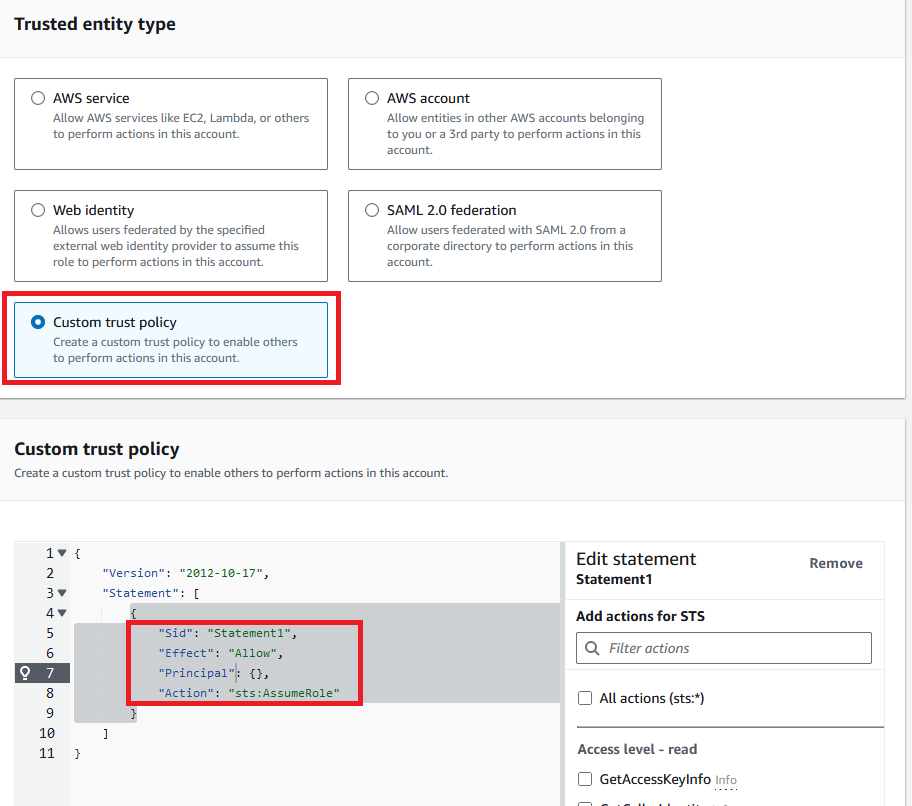Click the magnifier icon in Filter actions
This screenshot has height=806, width=912.
593,648
